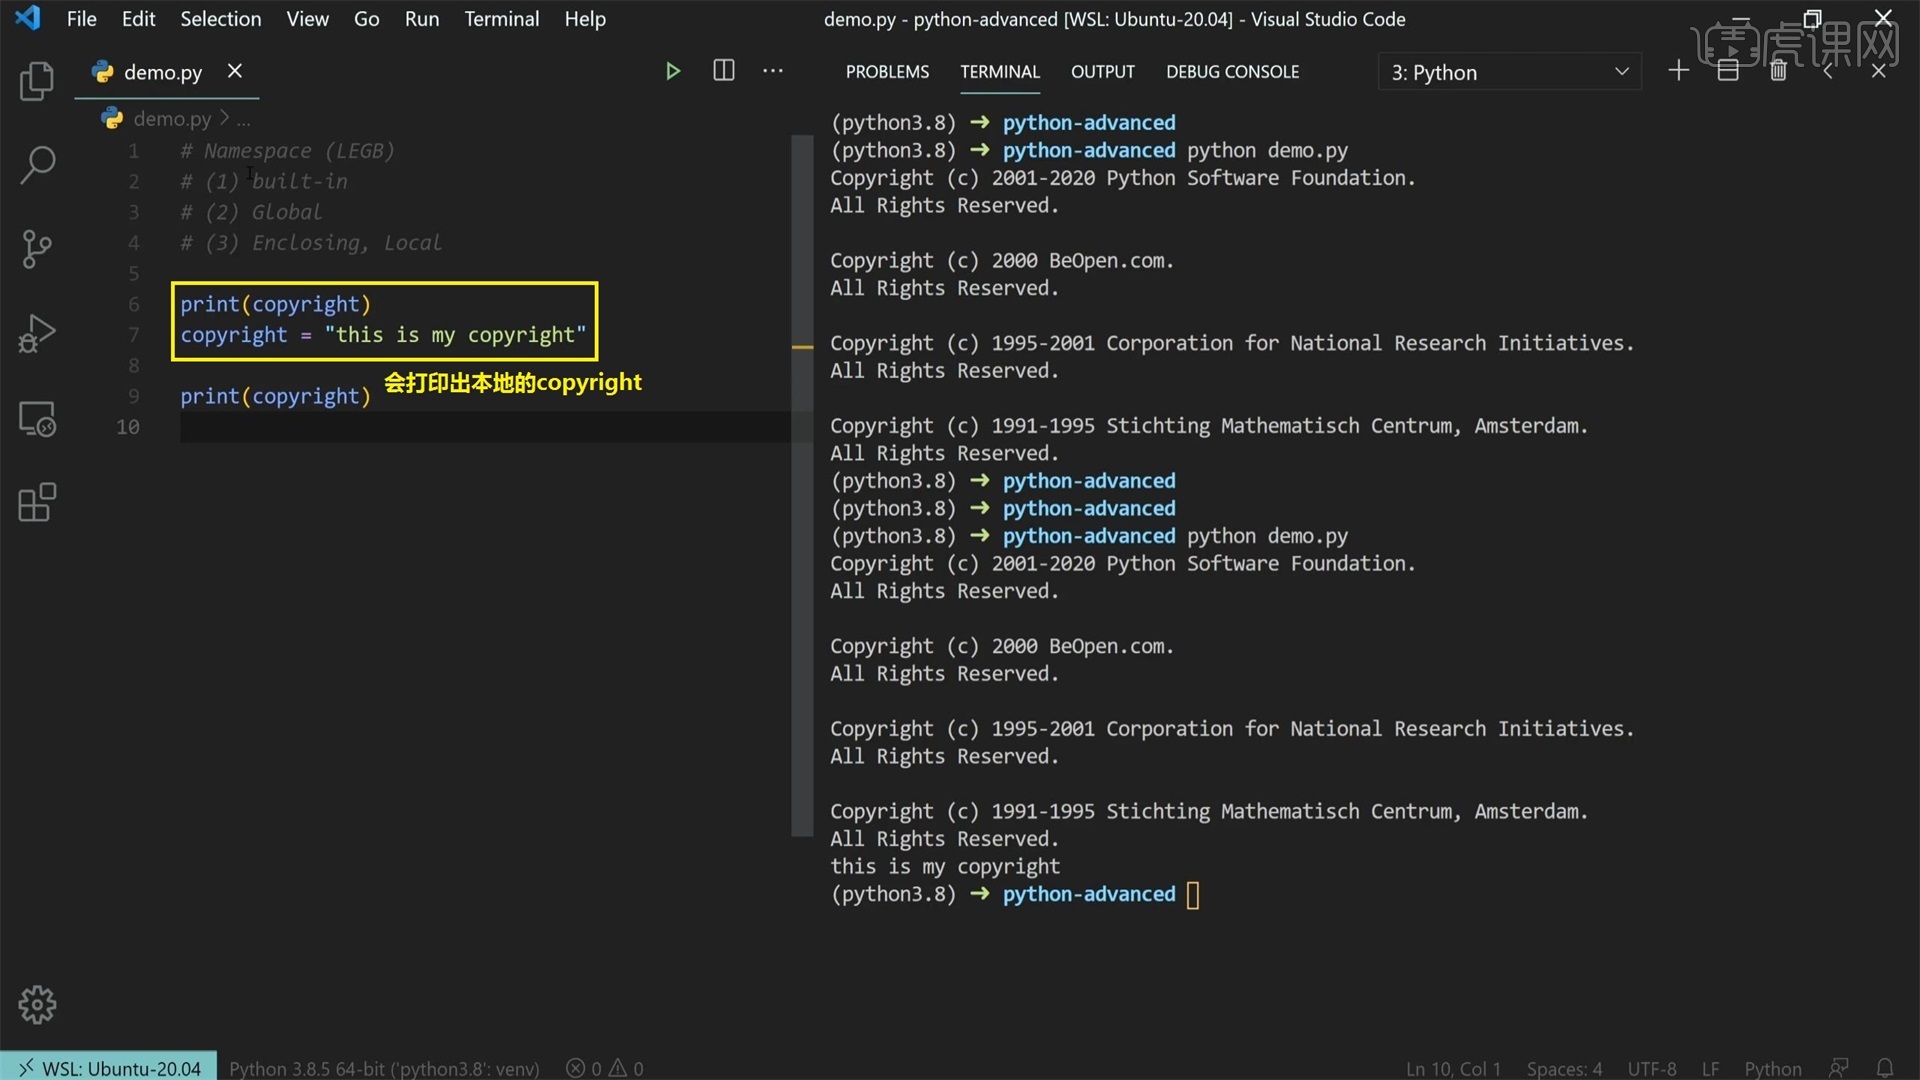Open the Remote Explorer view
Image resolution: width=1920 pixels, height=1080 pixels.
point(37,418)
